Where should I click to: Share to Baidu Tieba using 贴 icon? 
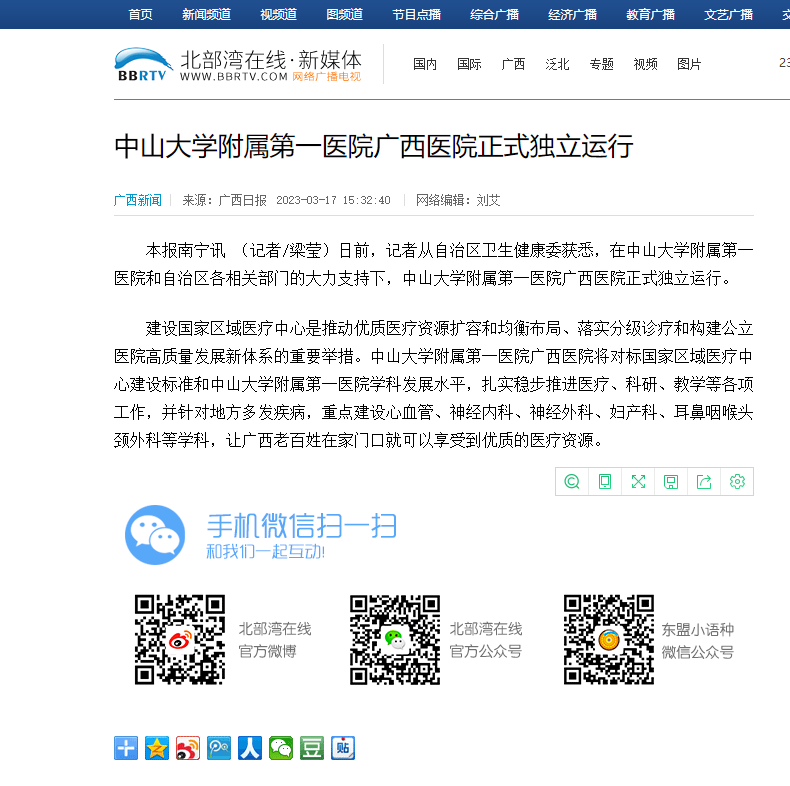point(343,748)
